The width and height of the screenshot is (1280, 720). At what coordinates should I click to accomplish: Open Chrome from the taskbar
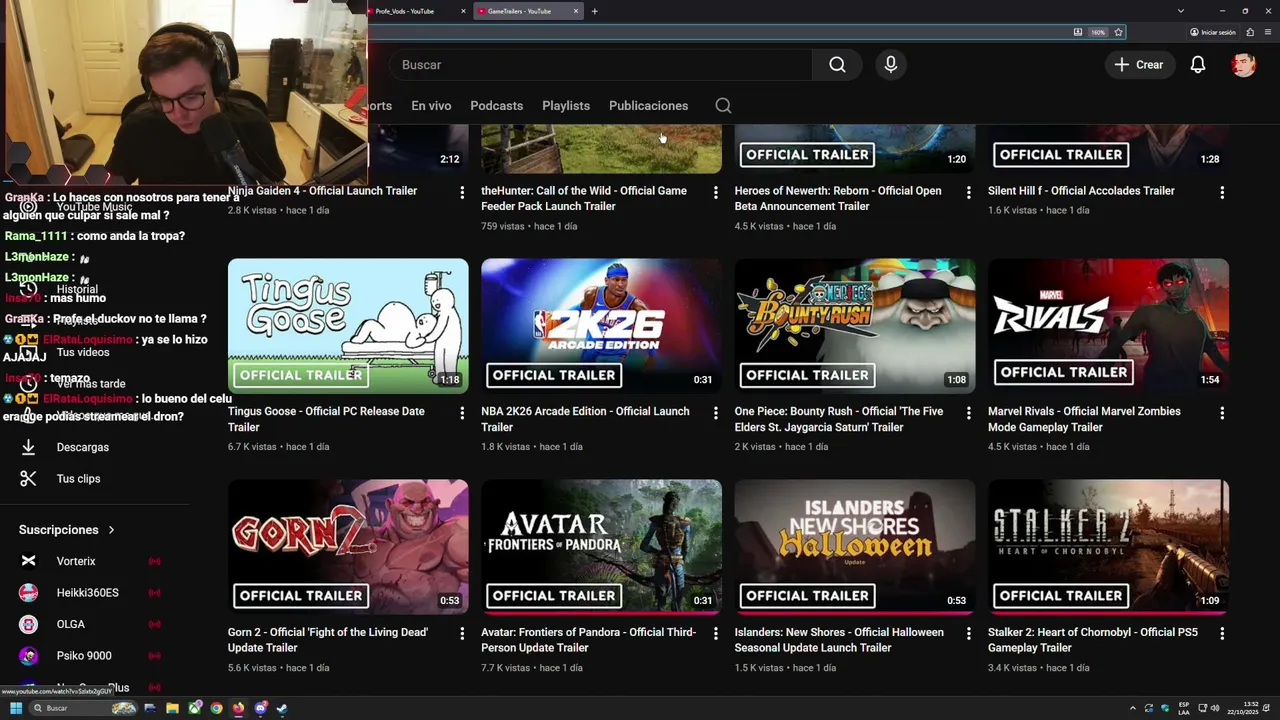(216, 708)
